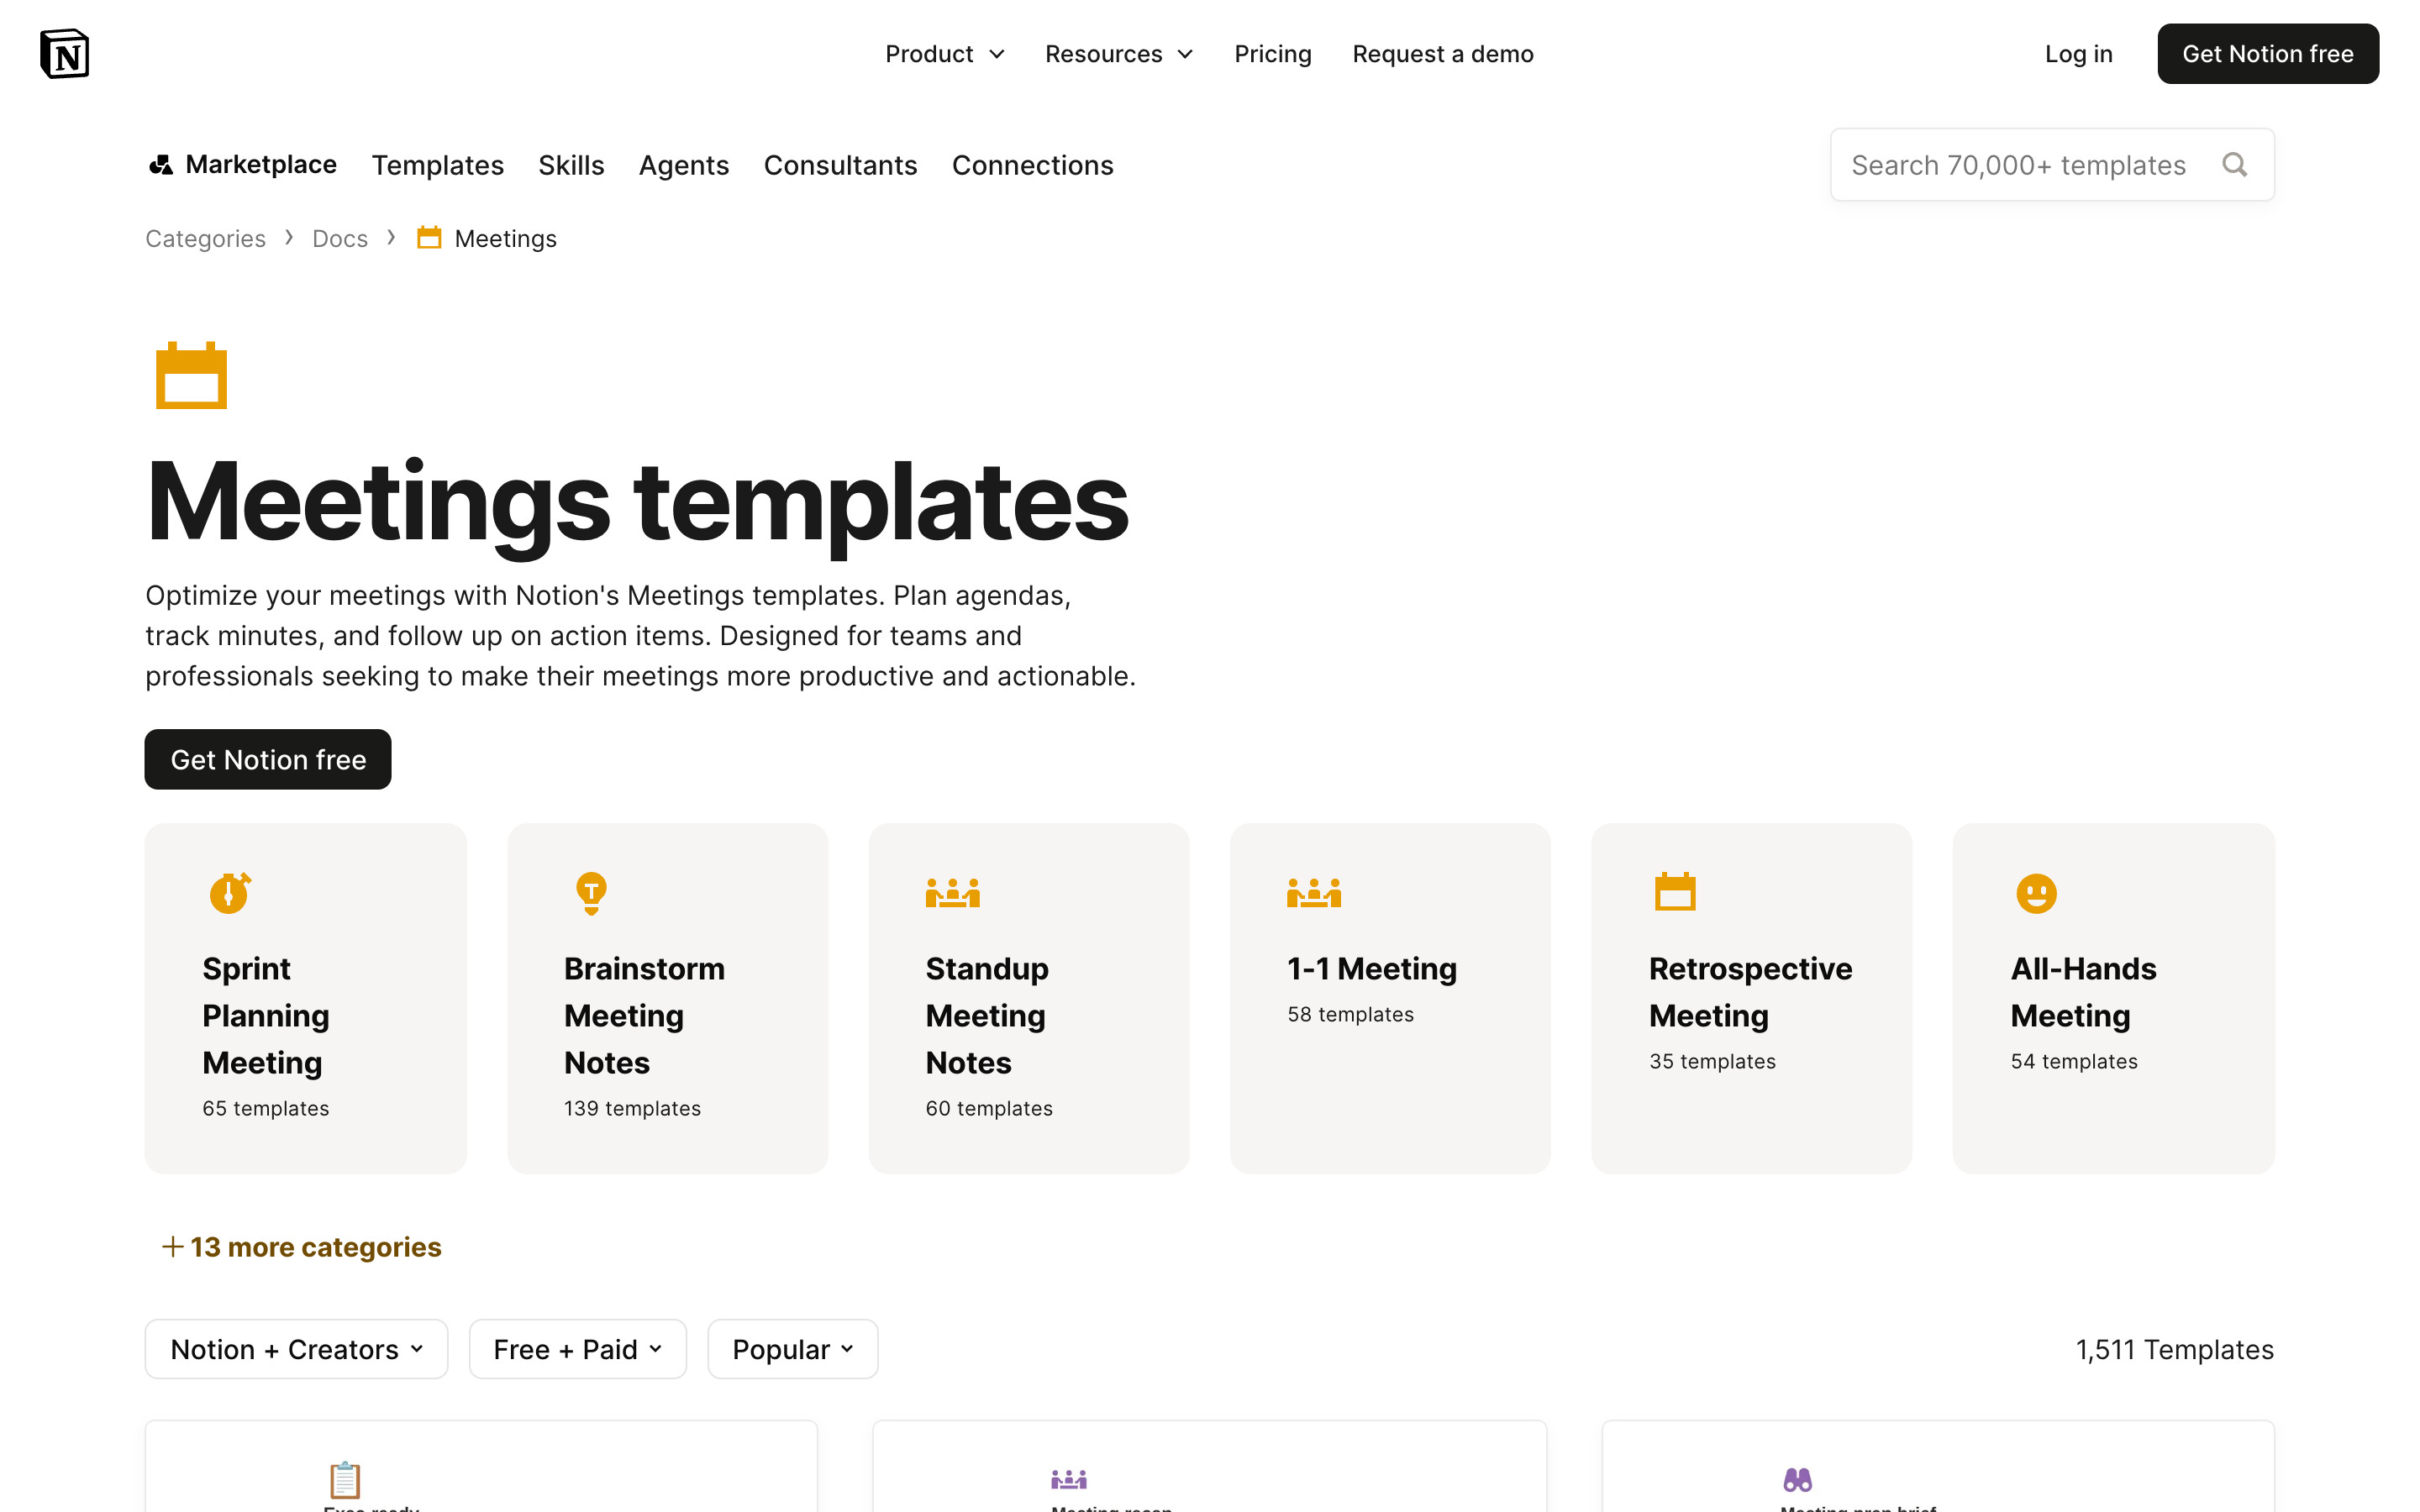Expand 13 more categories
This screenshot has height=1512, width=2420.
tap(301, 1247)
